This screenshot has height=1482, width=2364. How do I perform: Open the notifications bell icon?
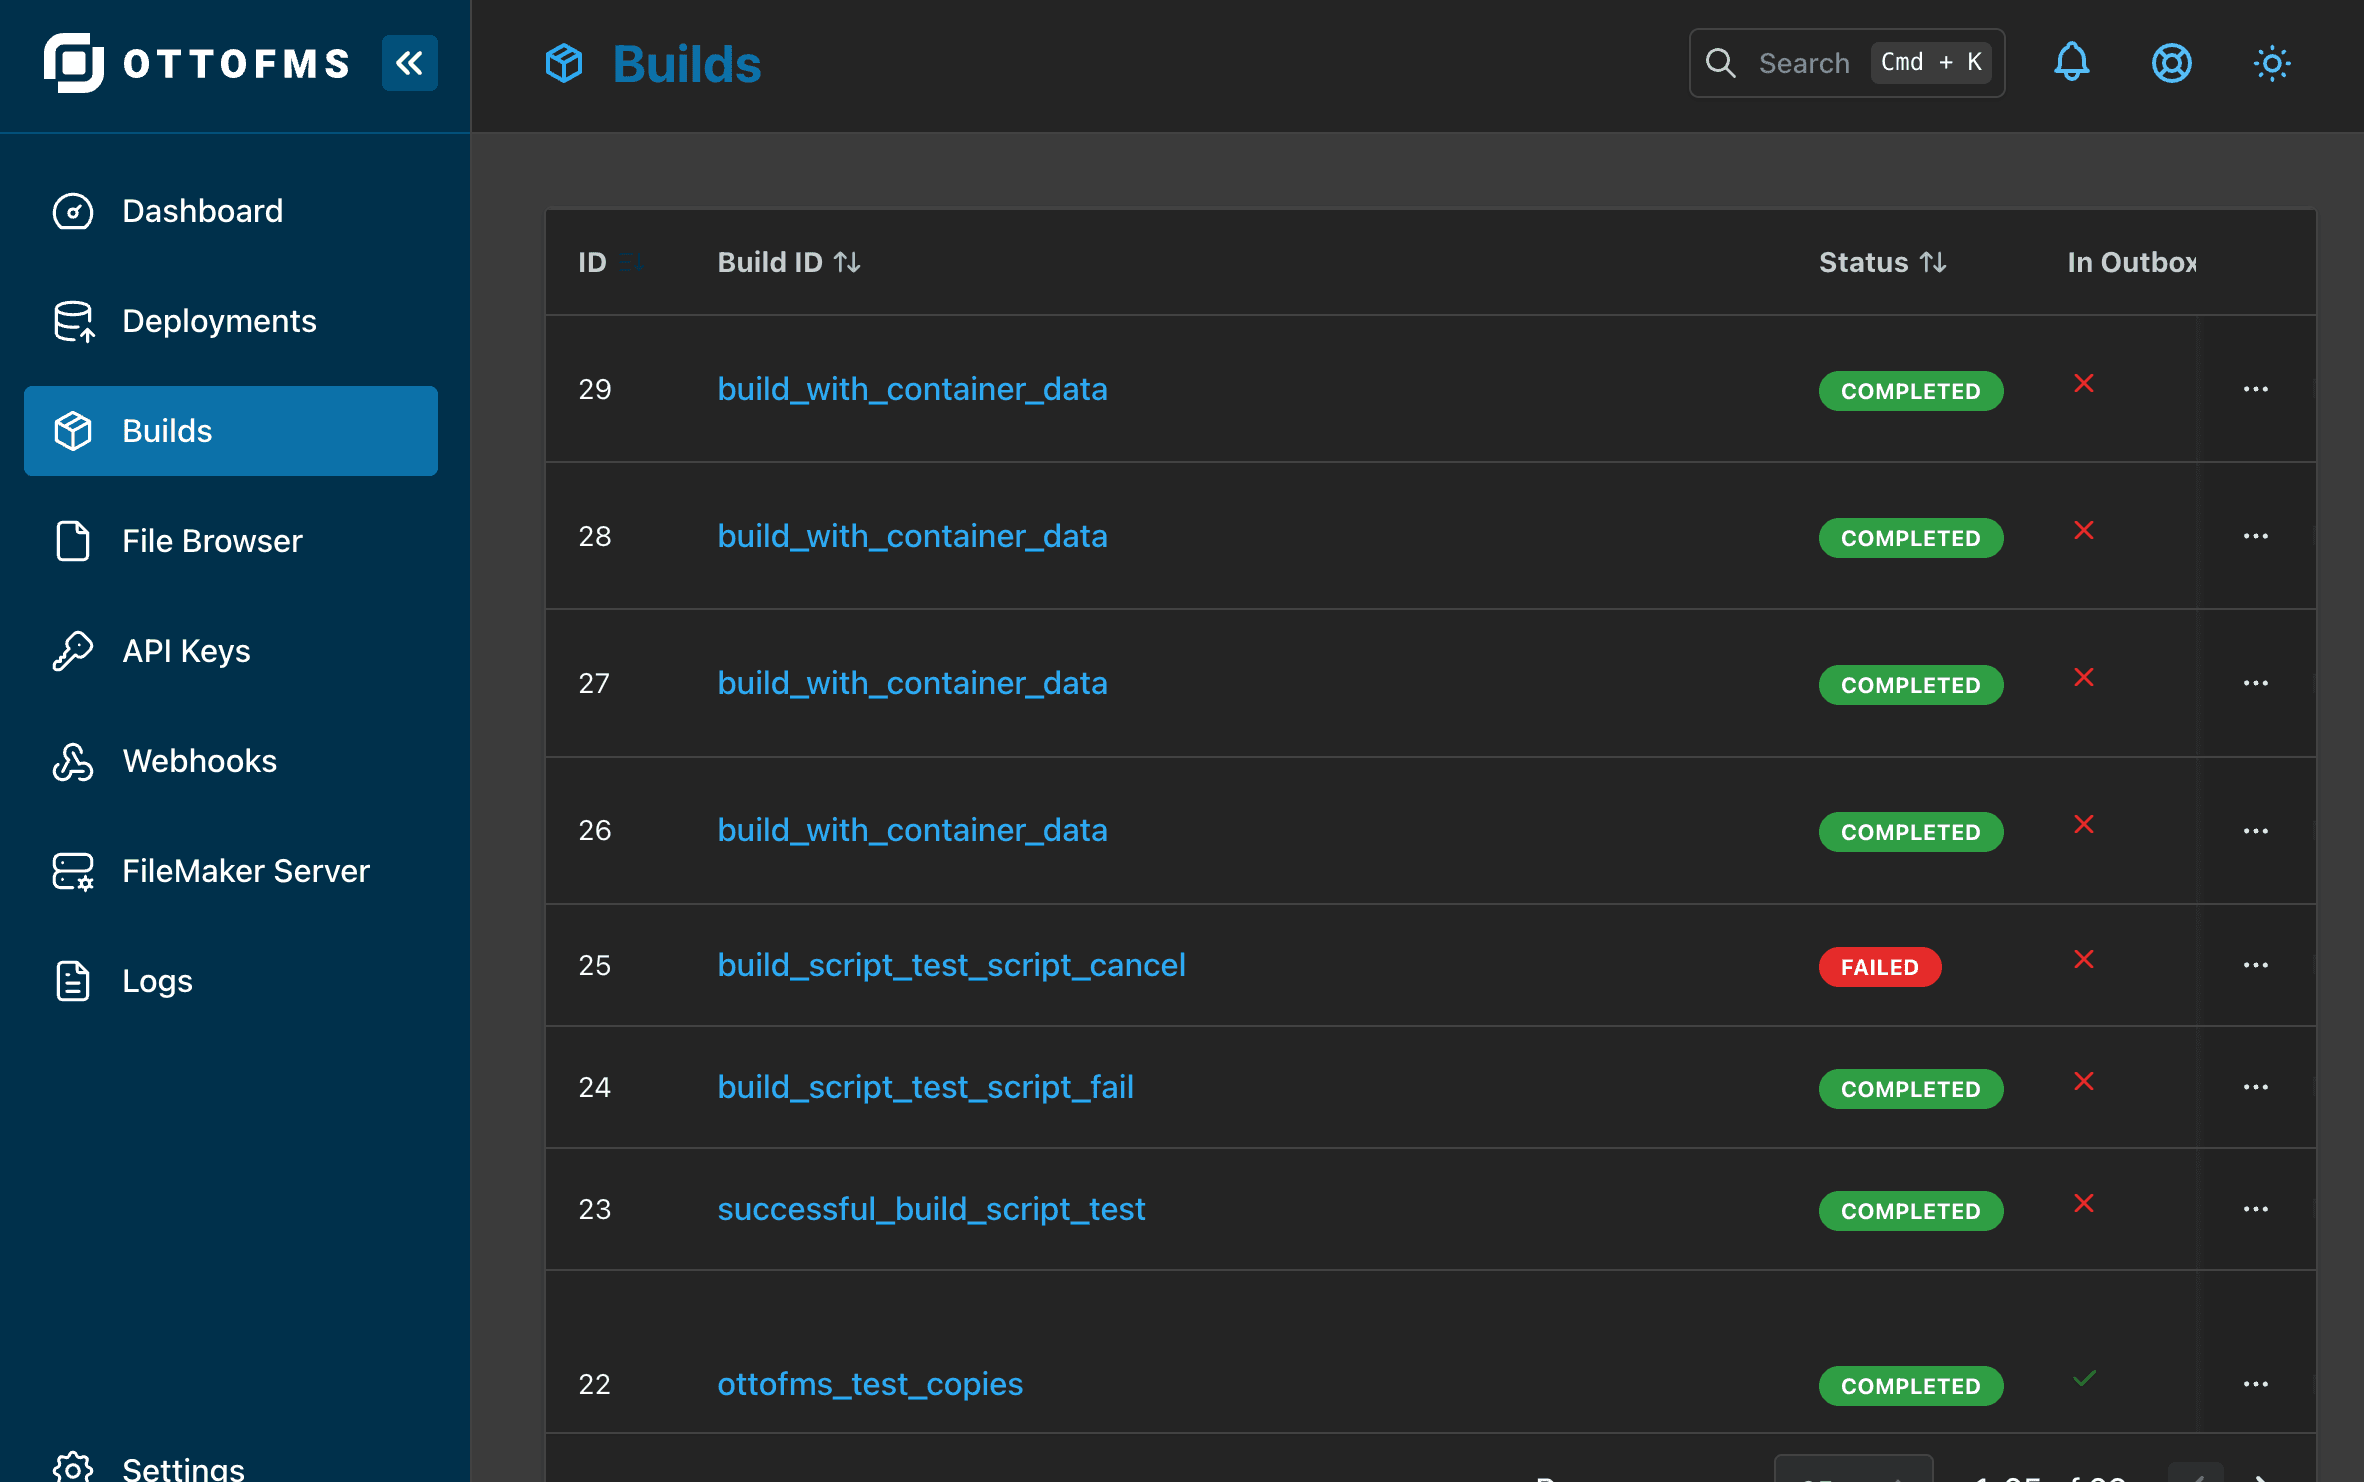click(2072, 62)
